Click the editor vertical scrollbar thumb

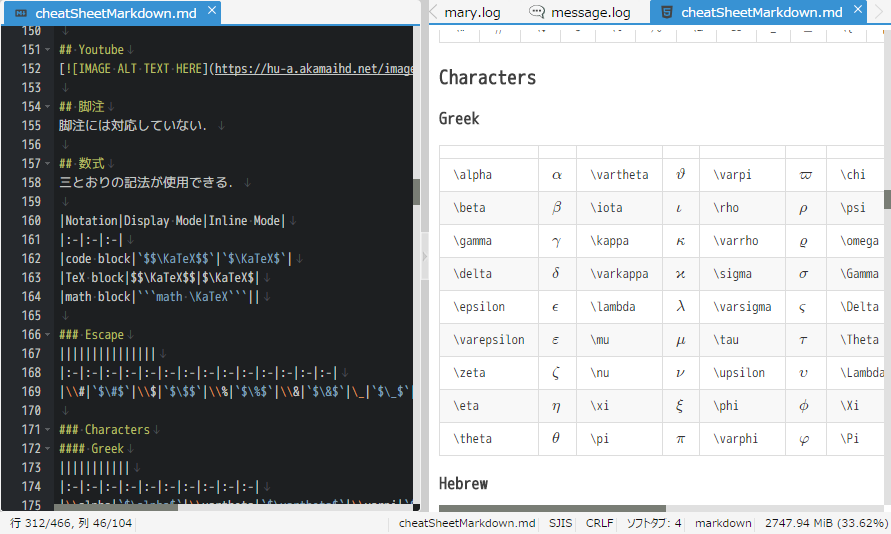[x=417, y=192]
